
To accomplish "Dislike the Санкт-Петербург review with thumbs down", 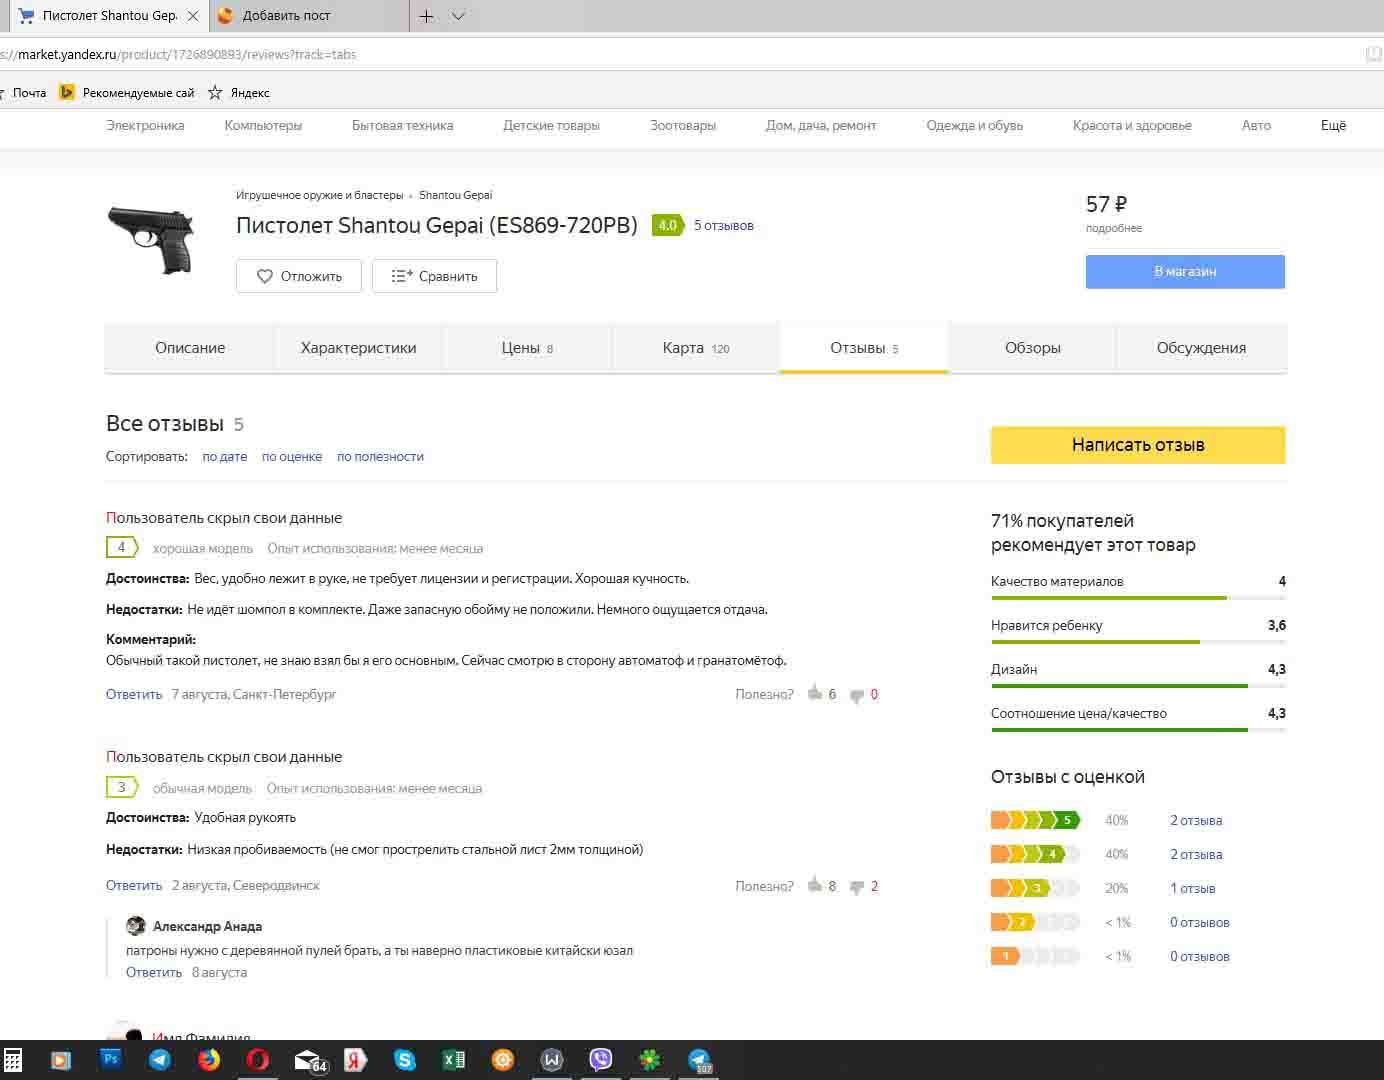I will [857, 695].
